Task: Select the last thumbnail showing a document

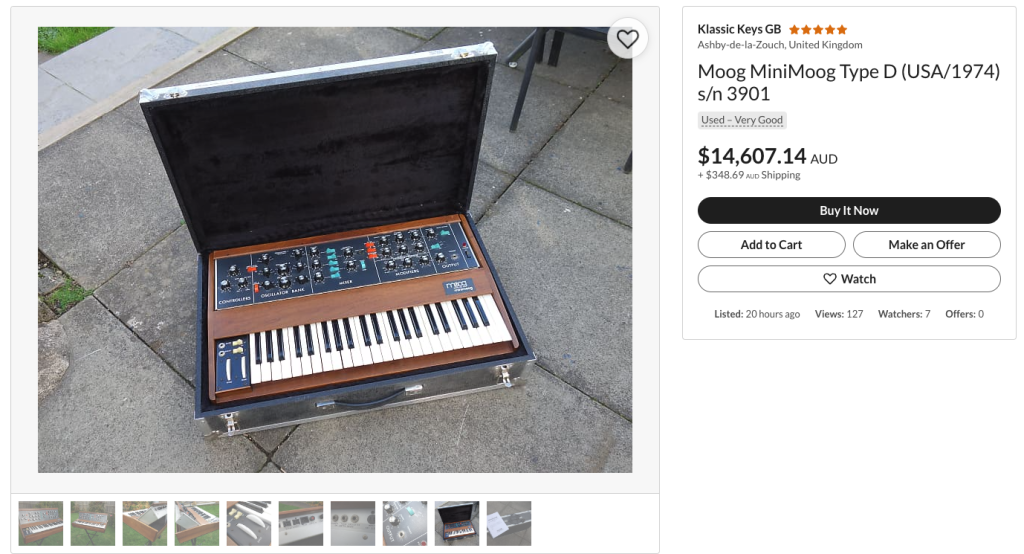Action: [509, 523]
